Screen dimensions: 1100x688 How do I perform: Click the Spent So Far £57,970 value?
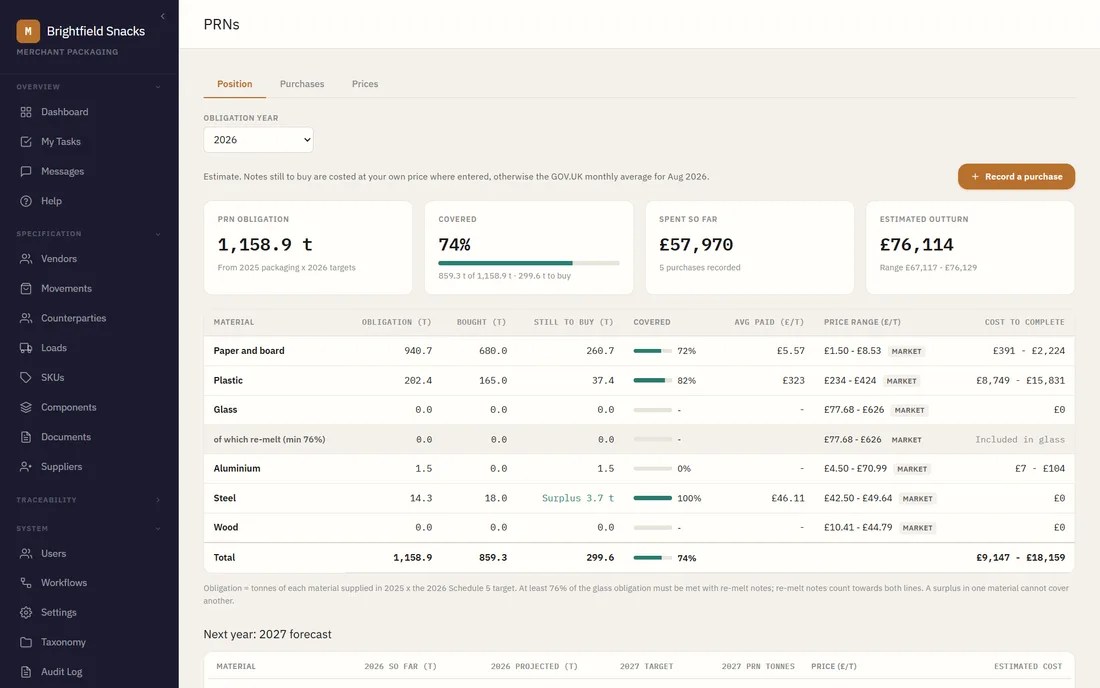[x=696, y=244]
